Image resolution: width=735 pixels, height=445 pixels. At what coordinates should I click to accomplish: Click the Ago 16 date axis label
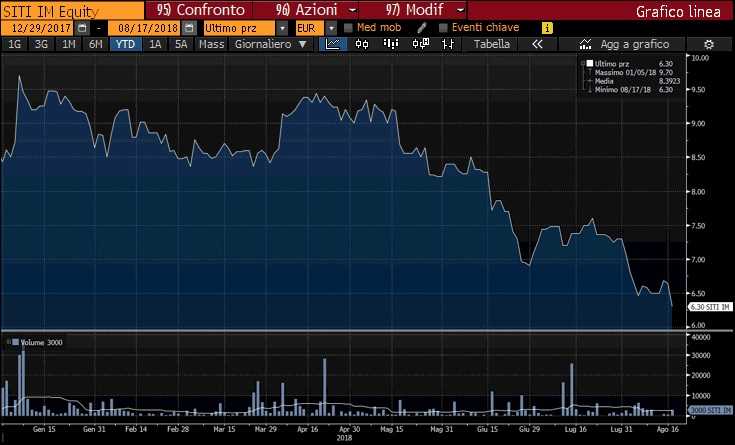click(x=668, y=429)
